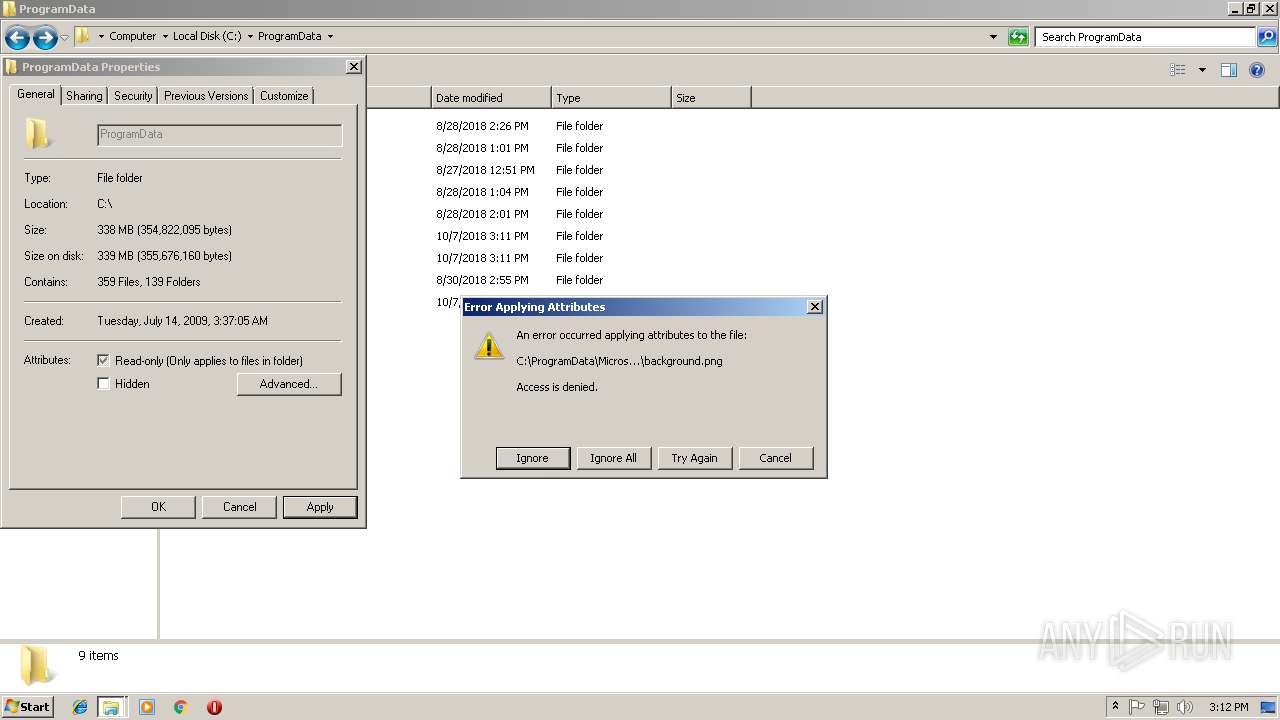This screenshot has width=1280, height=720.
Task: Sort by Size column header
Action: [711, 98]
